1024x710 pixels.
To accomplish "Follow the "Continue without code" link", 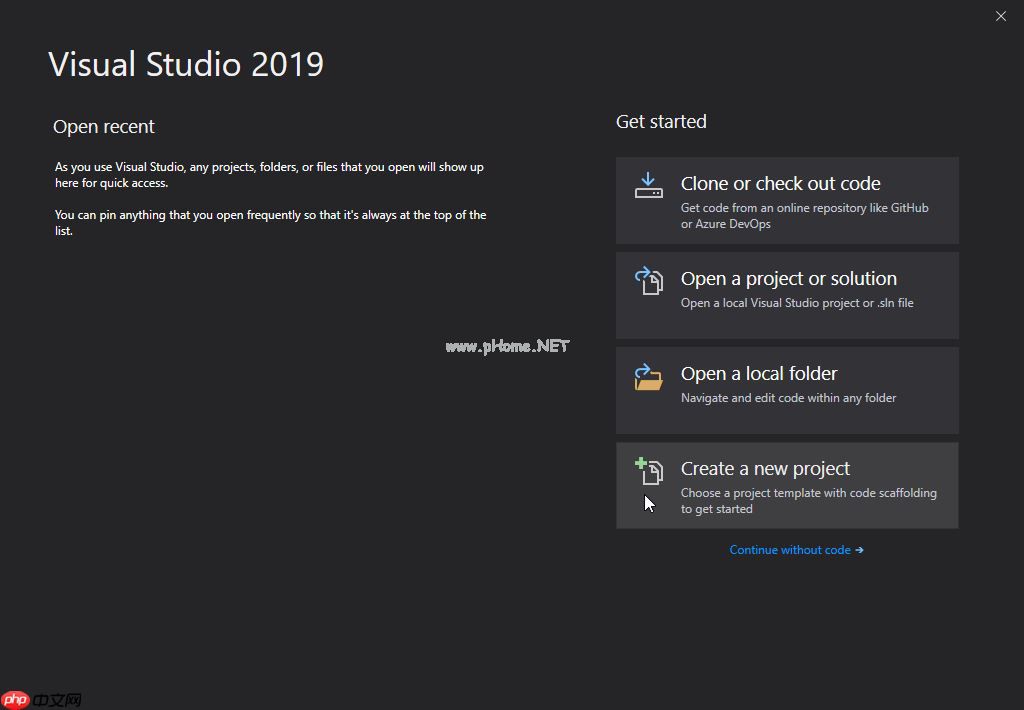I will coord(790,550).
